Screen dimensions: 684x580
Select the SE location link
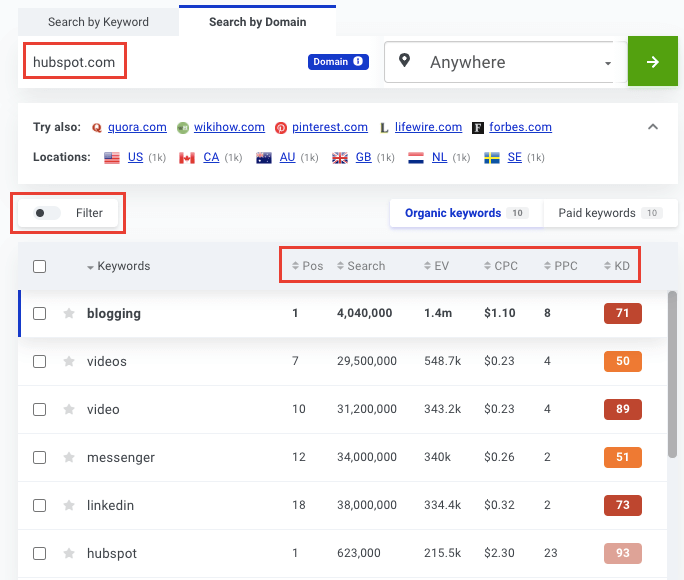515,157
